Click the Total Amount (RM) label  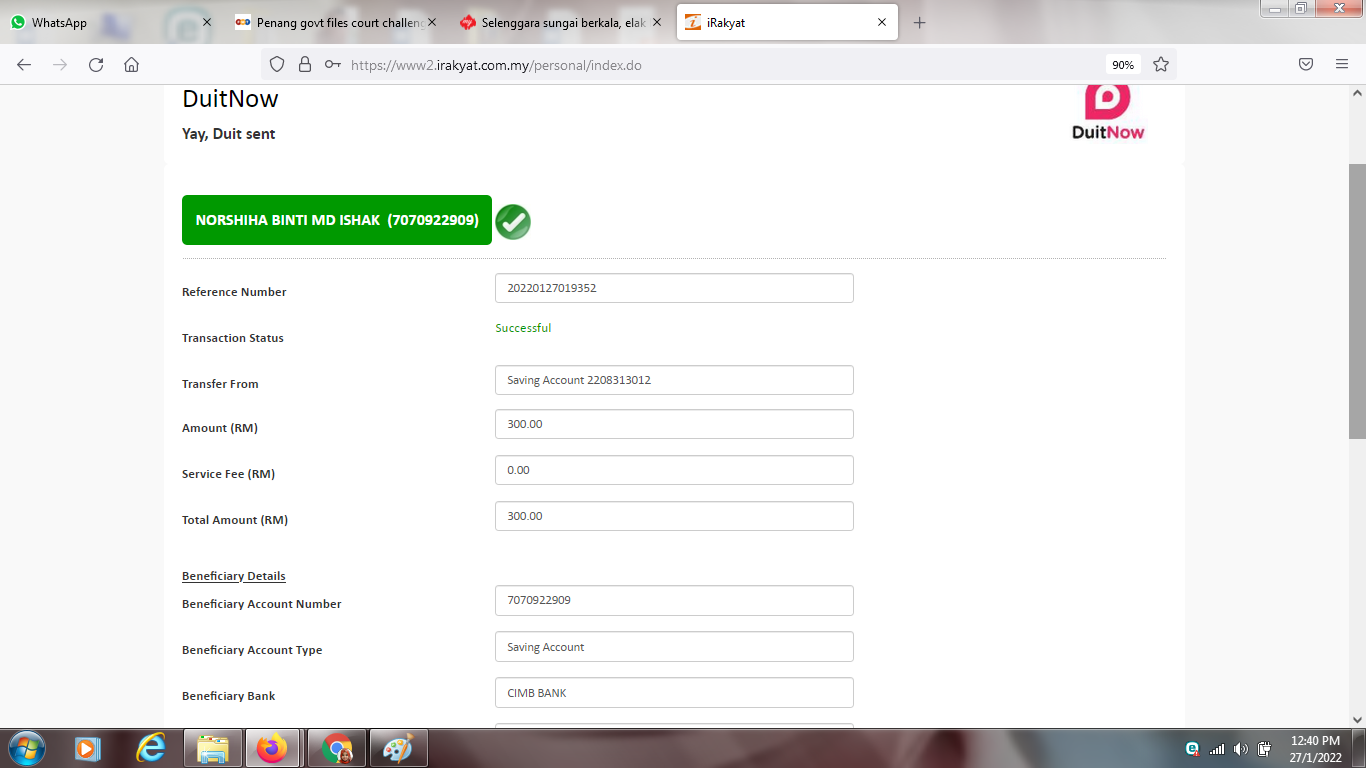point(235,520)
